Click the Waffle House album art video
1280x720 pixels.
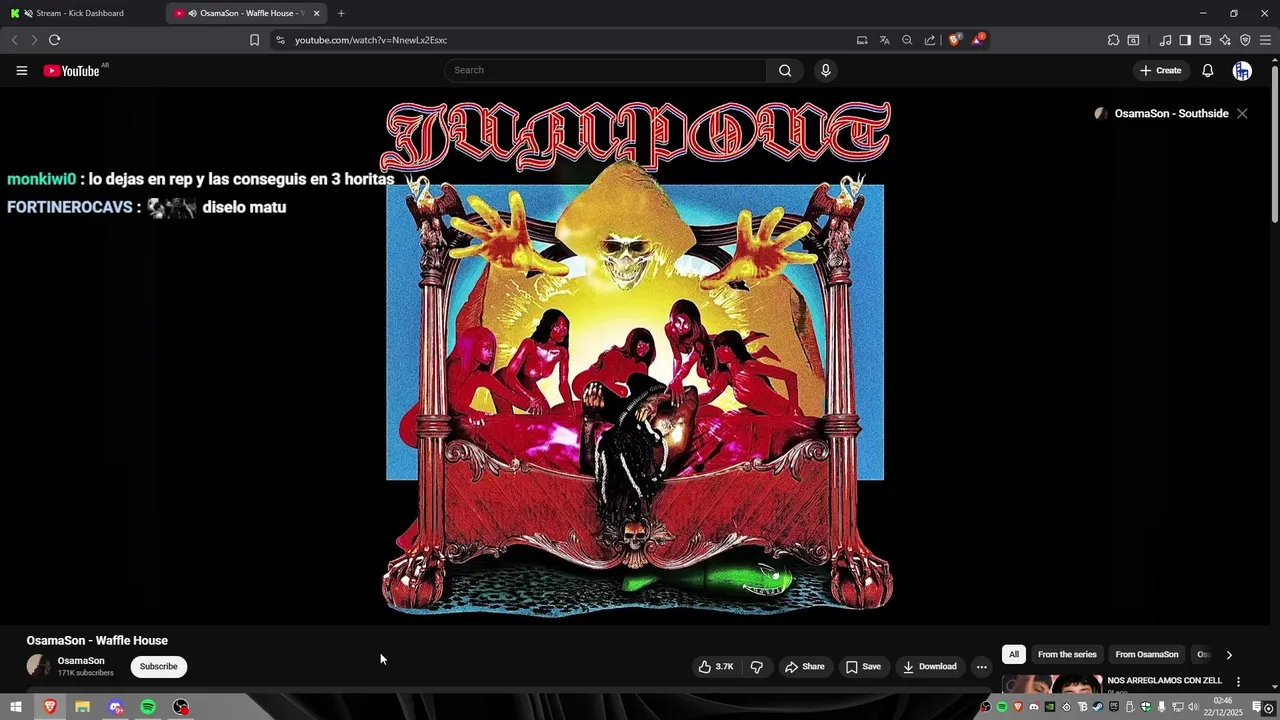click(637, 356)
